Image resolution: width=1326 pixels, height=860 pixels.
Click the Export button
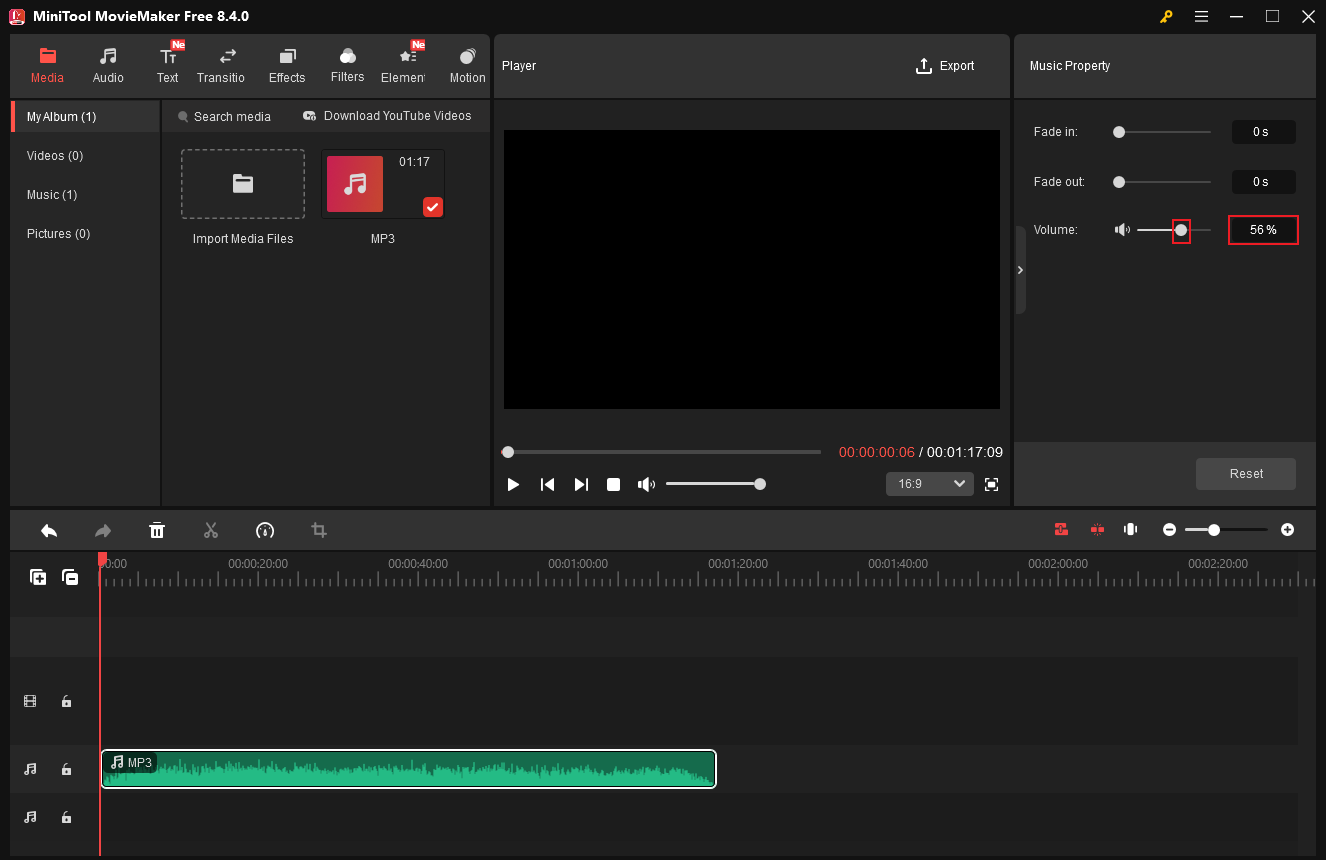tap(944, 65)
